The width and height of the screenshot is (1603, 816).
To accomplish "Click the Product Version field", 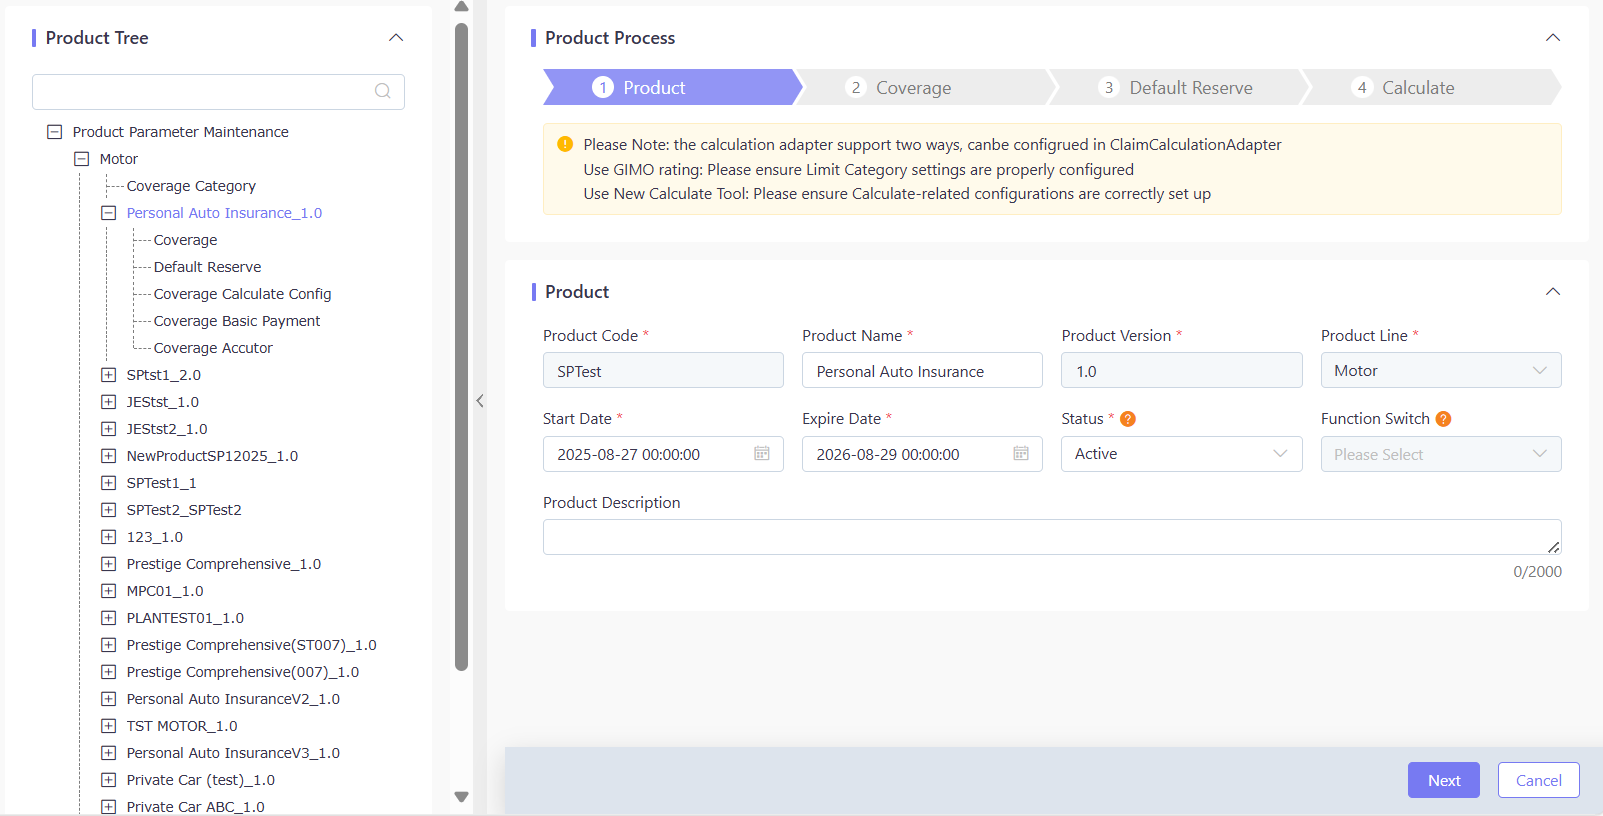I will [x=1182, y=370].
